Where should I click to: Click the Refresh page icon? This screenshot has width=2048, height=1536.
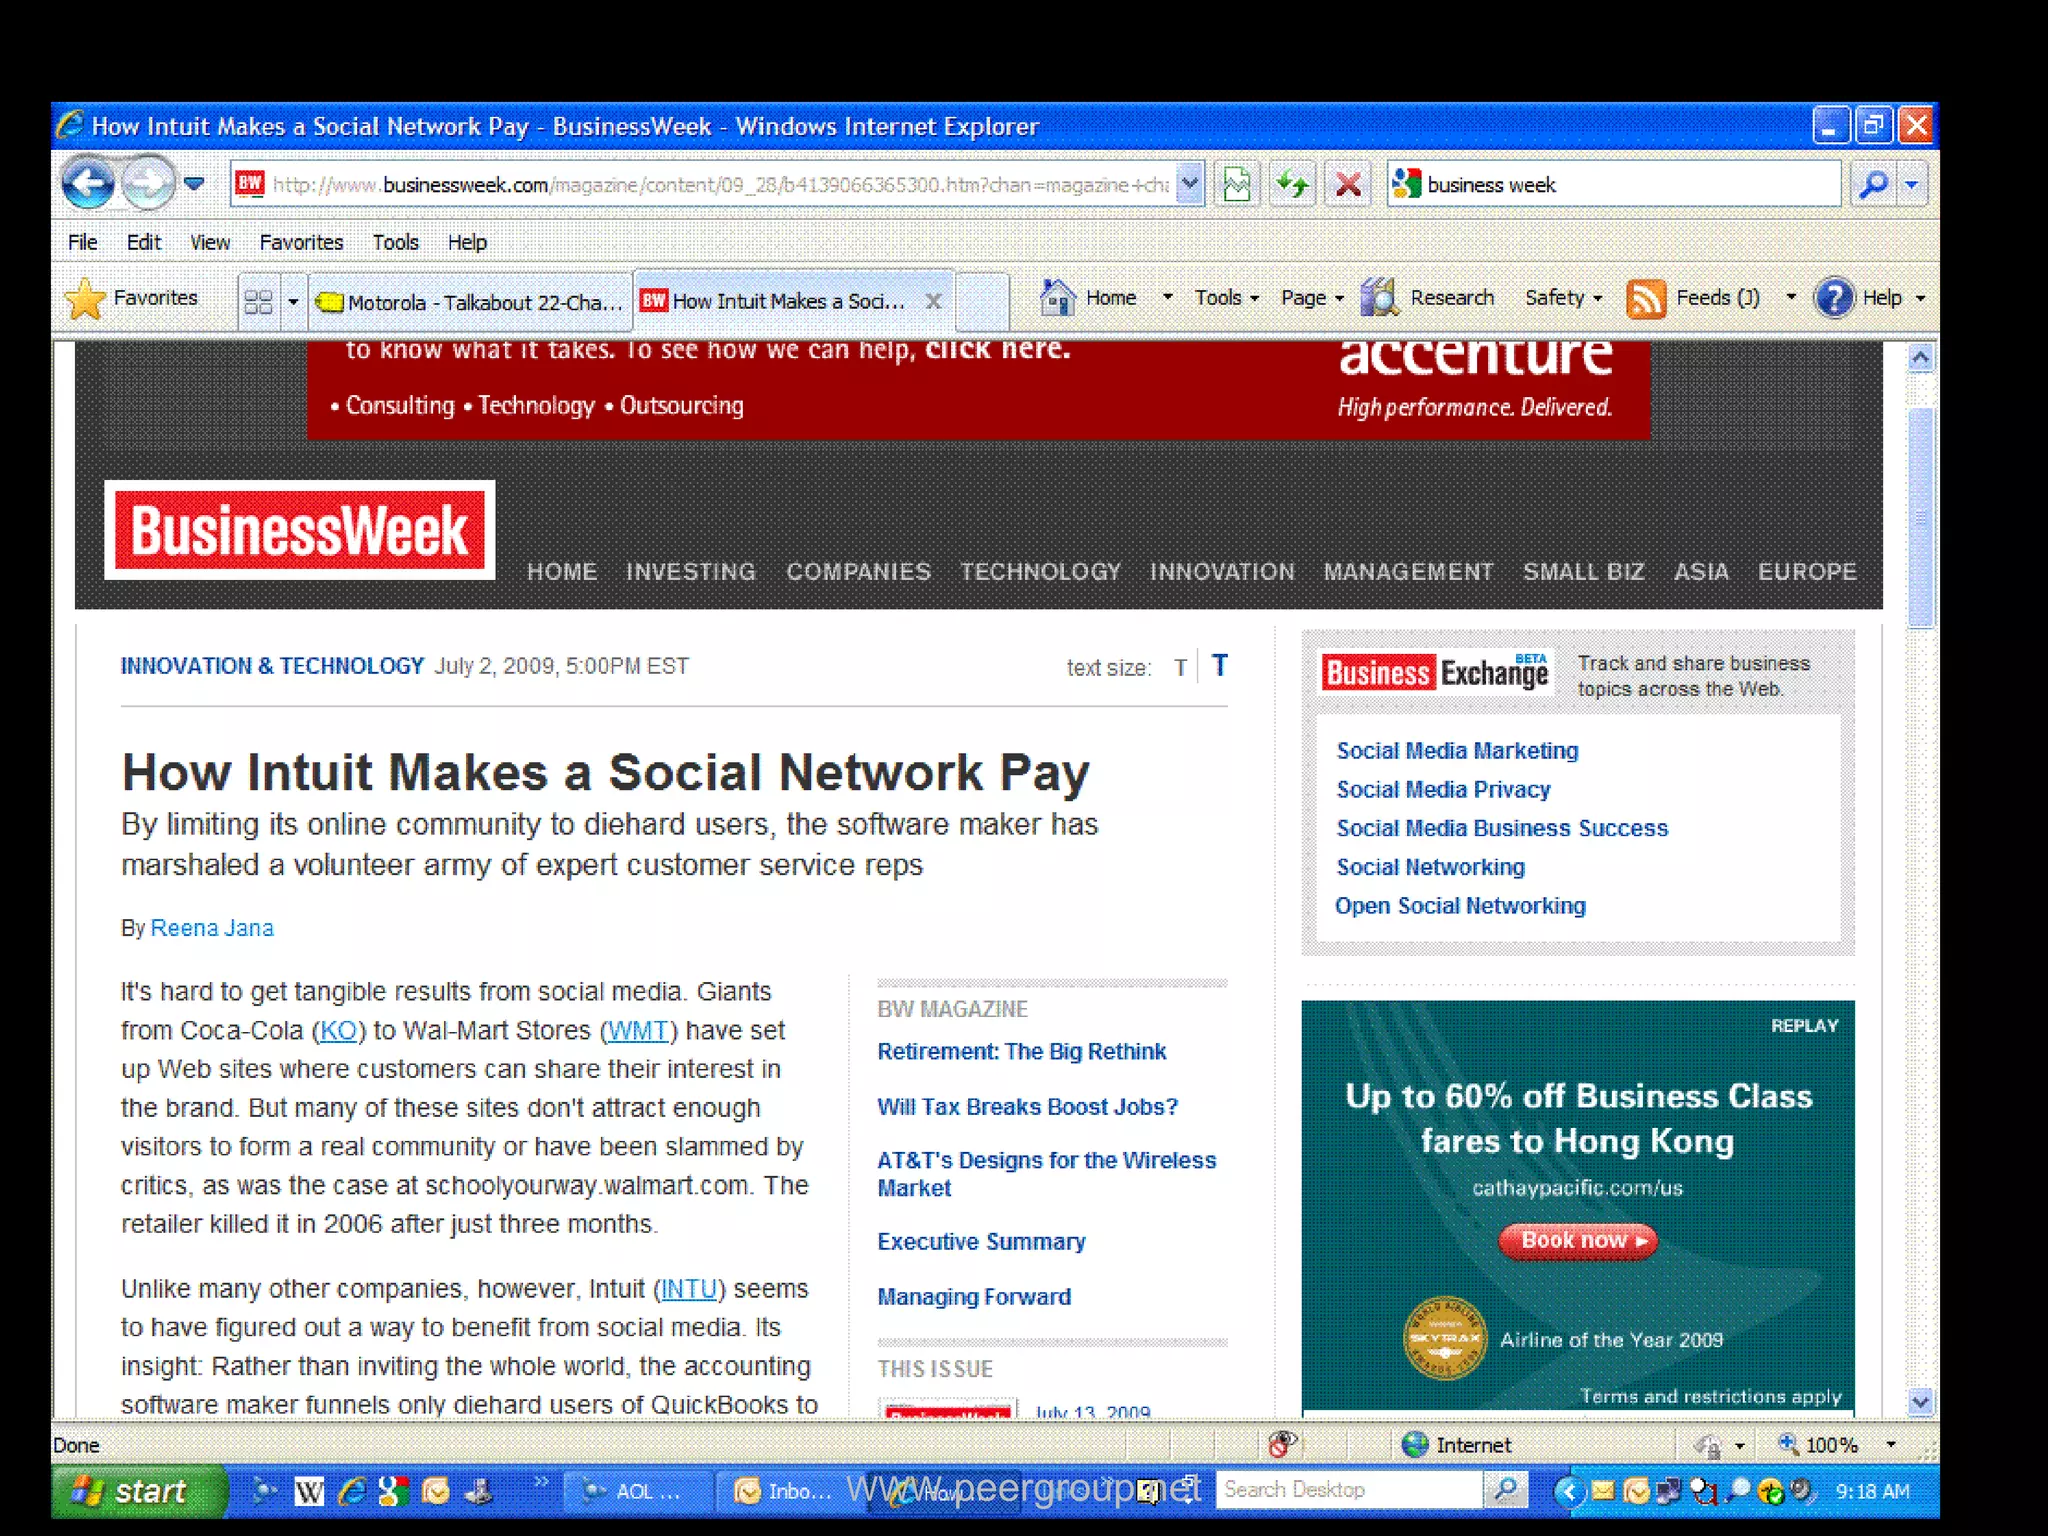pos(1293,185)
